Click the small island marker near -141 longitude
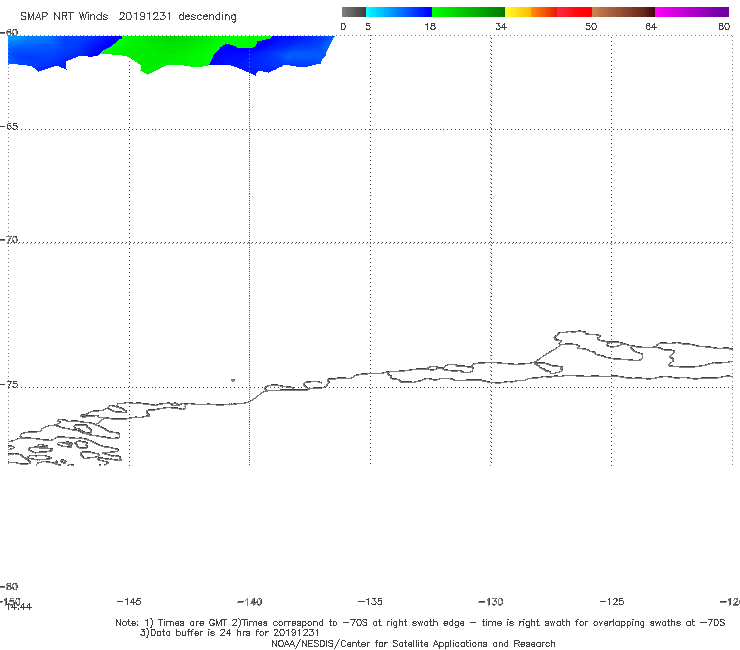740x650 pixels. click(x=233, y=380)
